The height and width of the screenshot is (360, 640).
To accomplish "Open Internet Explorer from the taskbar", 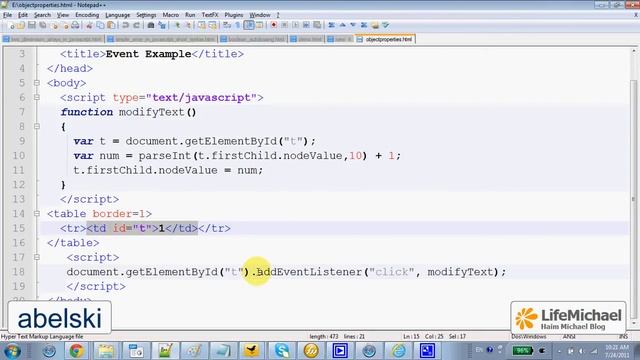I will (x=398, y=351).
